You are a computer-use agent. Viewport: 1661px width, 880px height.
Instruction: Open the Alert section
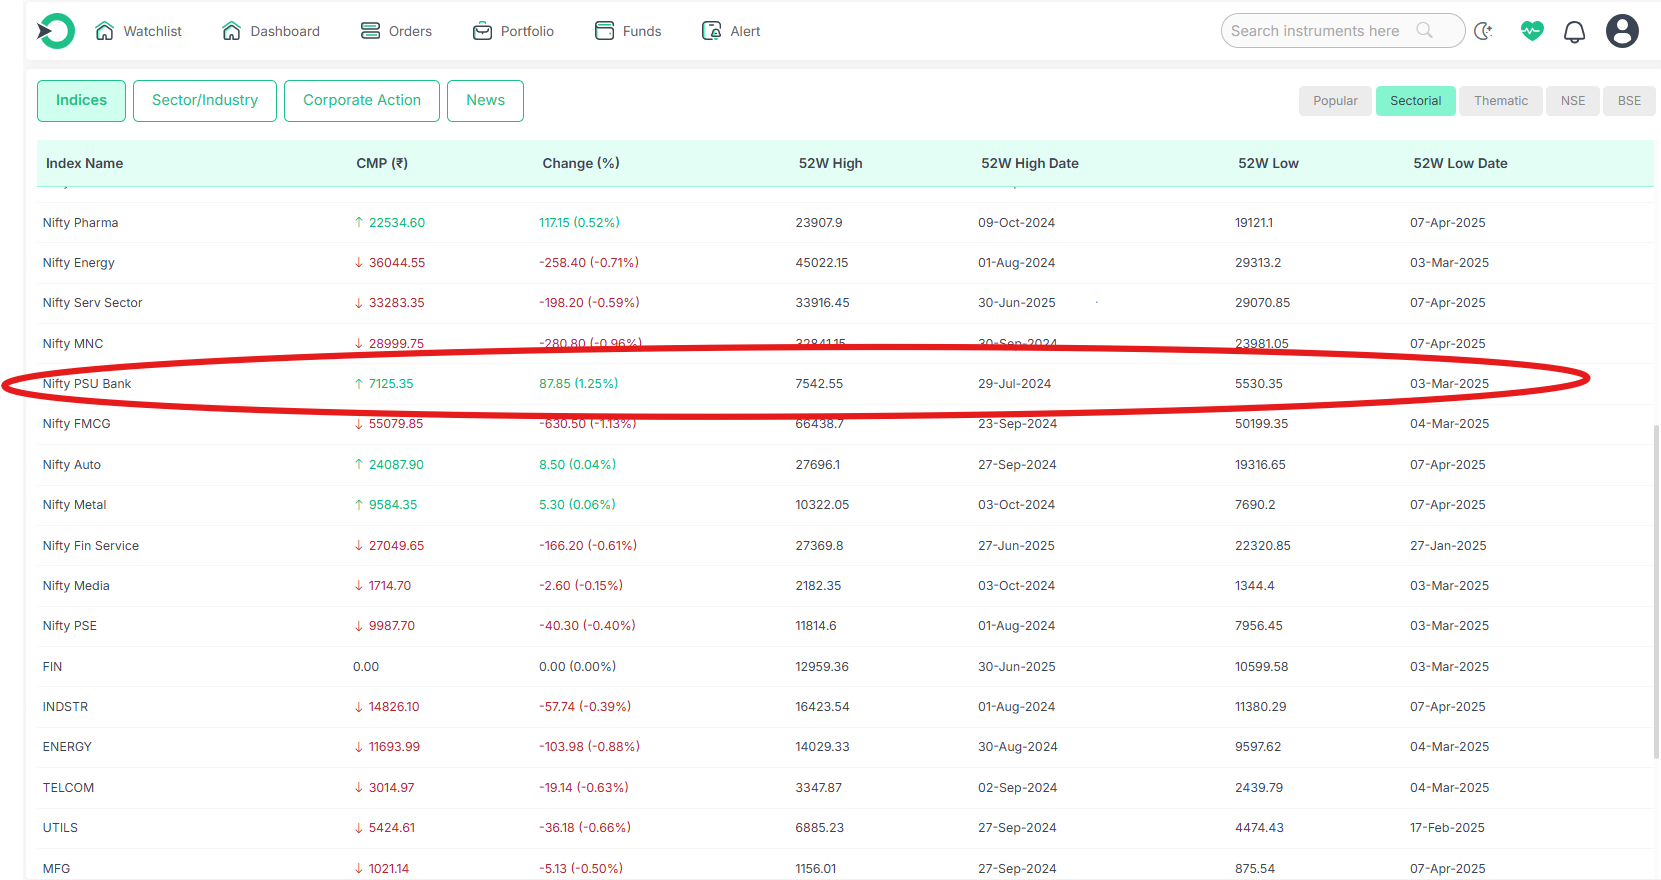(731, 31)
